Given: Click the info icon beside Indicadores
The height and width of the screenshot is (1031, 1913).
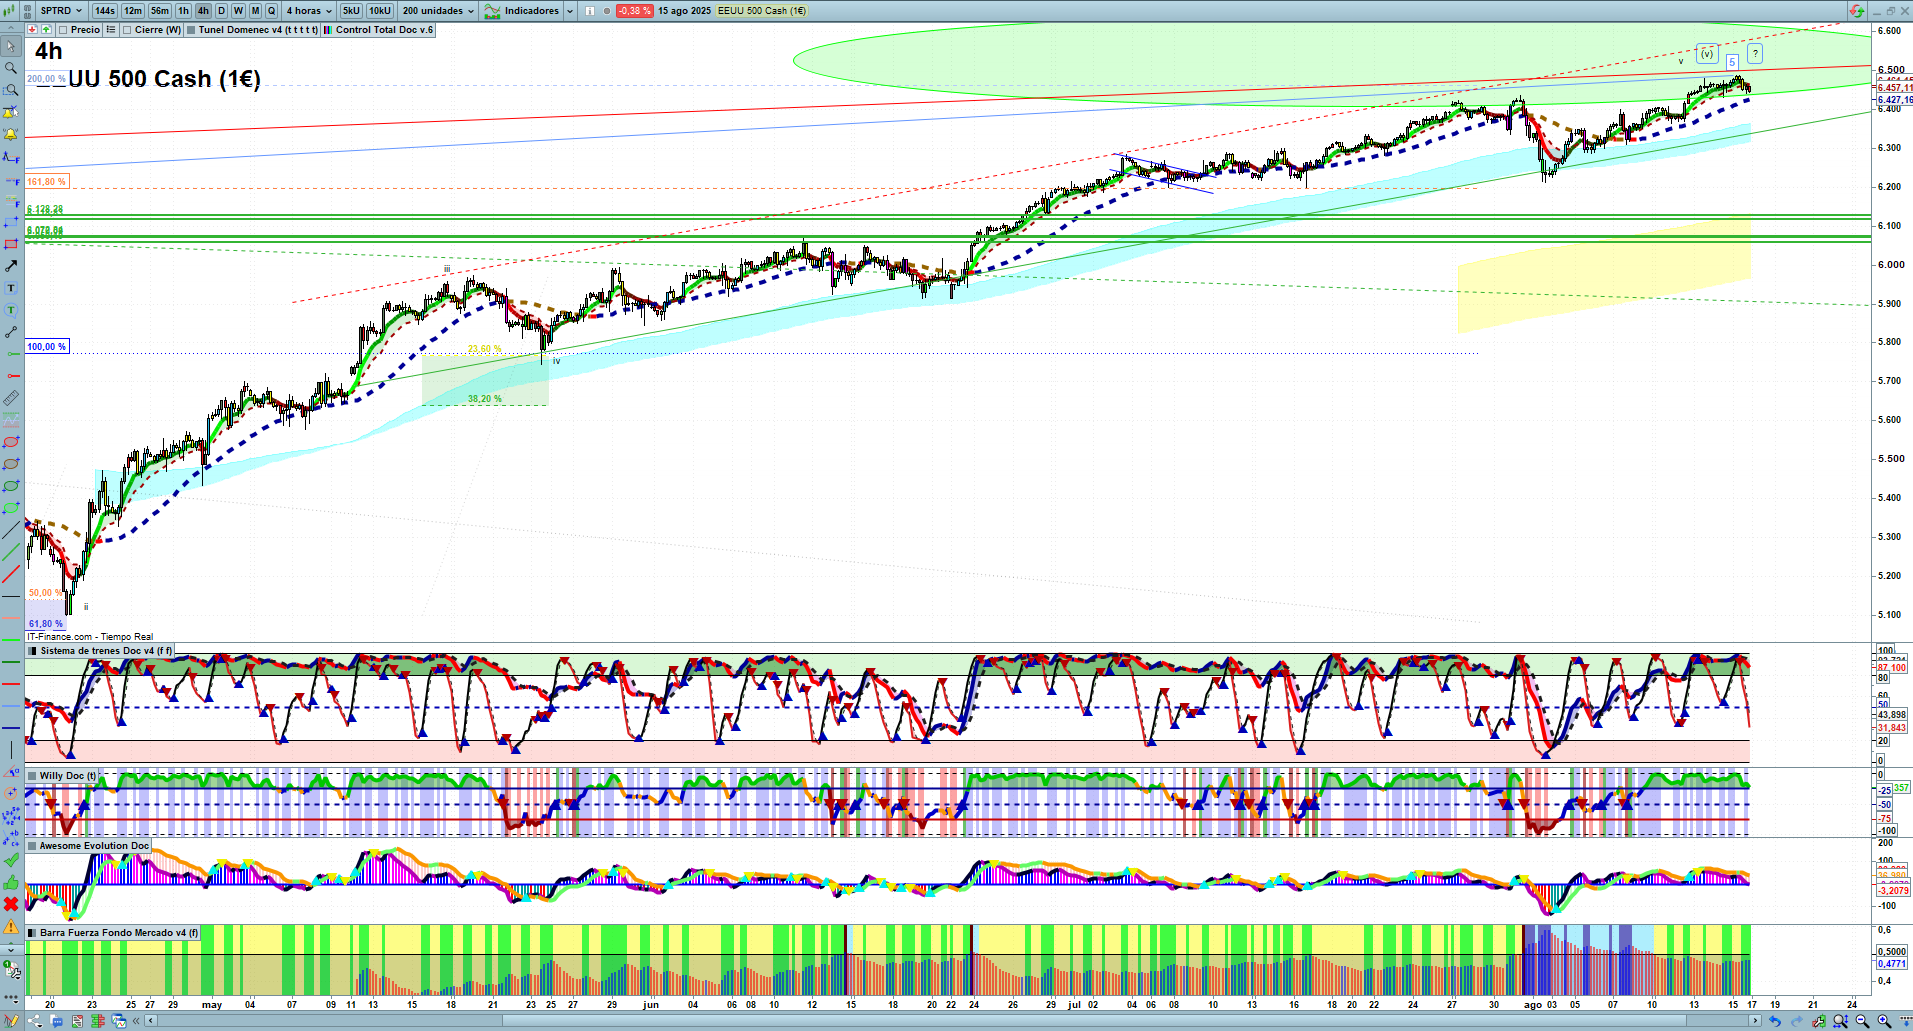Looking at the screenshot, I should tap(590, 11).
